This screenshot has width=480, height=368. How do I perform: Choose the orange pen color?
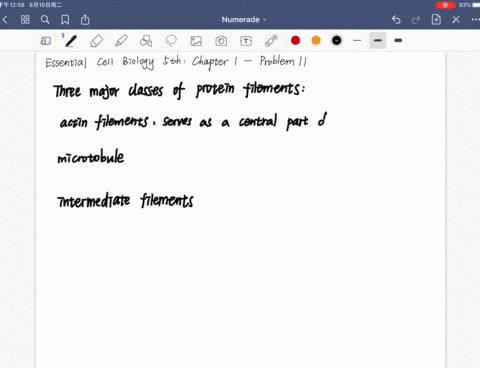pos(316,41)
